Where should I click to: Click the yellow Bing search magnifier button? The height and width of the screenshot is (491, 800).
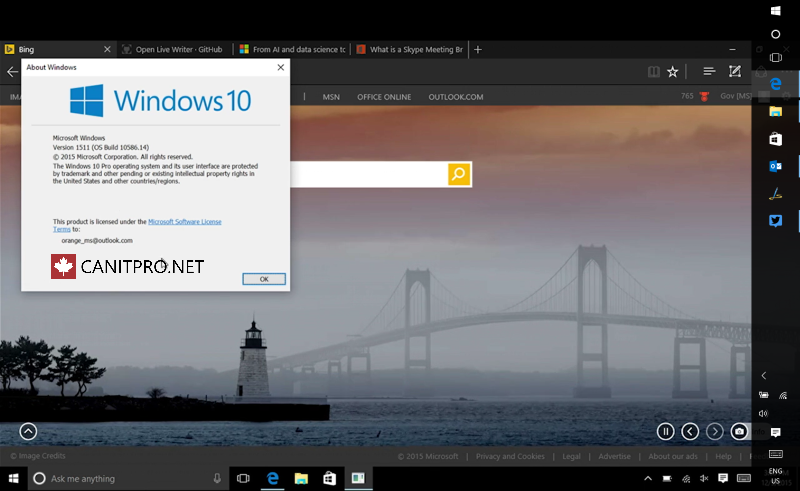(459, 174)
